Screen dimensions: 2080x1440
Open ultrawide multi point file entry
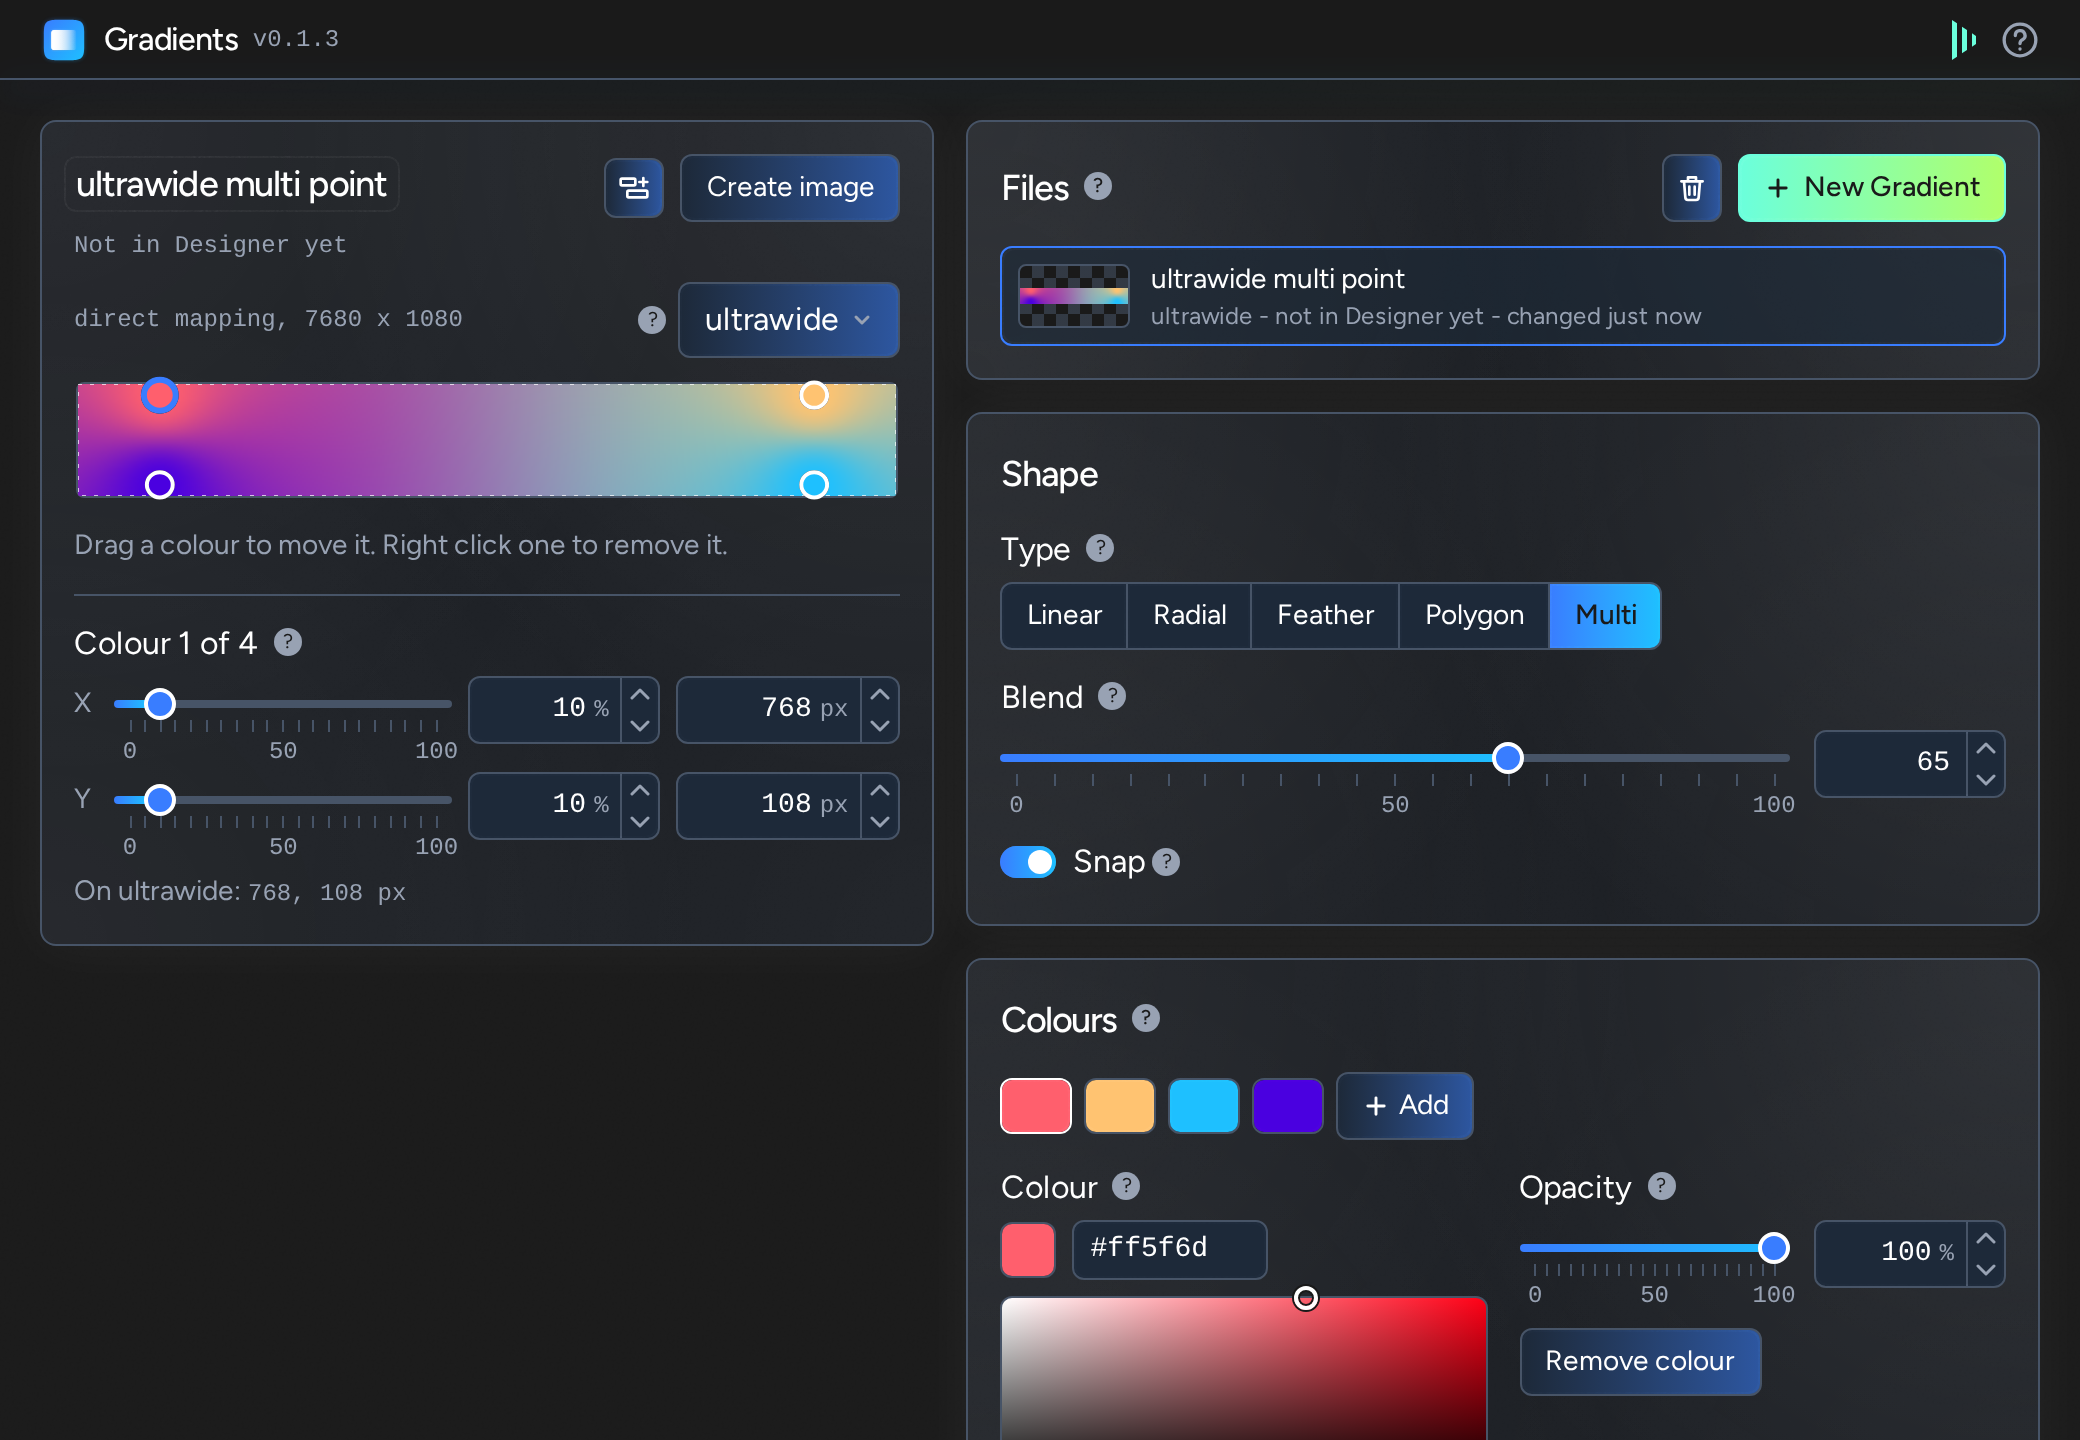click(x=1502, y=296)
